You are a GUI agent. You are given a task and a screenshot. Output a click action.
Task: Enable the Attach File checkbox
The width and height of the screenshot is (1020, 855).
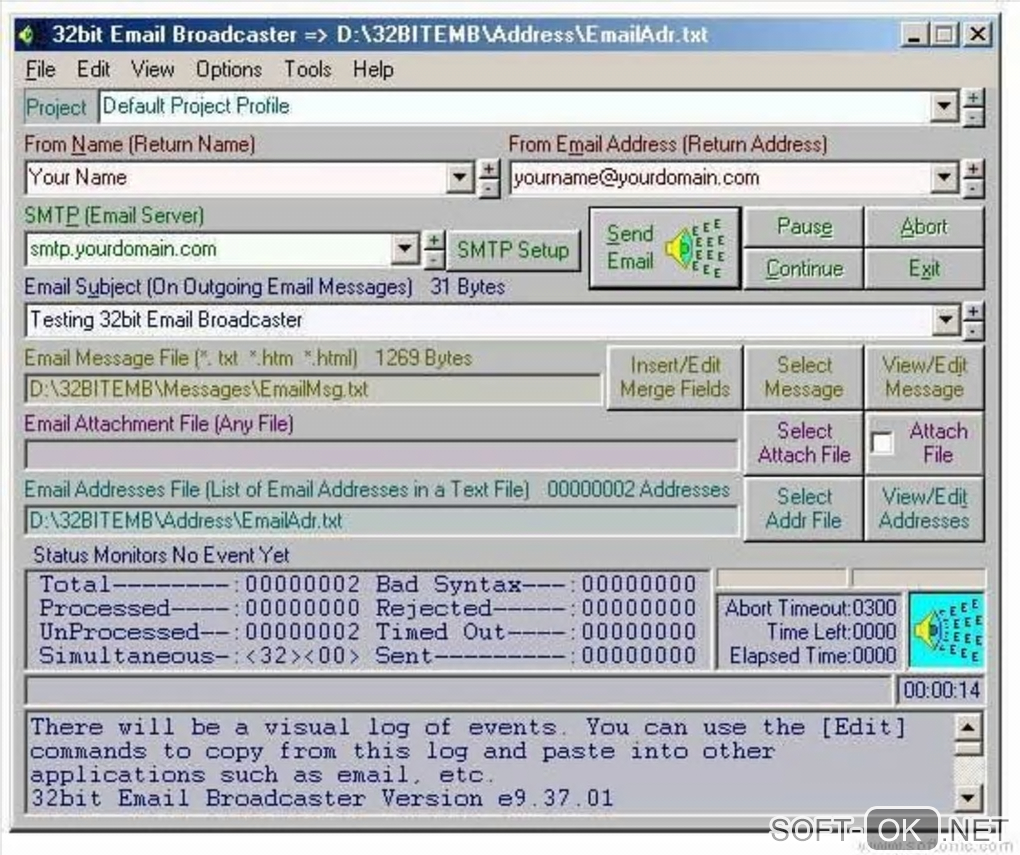tap(882, 444)
